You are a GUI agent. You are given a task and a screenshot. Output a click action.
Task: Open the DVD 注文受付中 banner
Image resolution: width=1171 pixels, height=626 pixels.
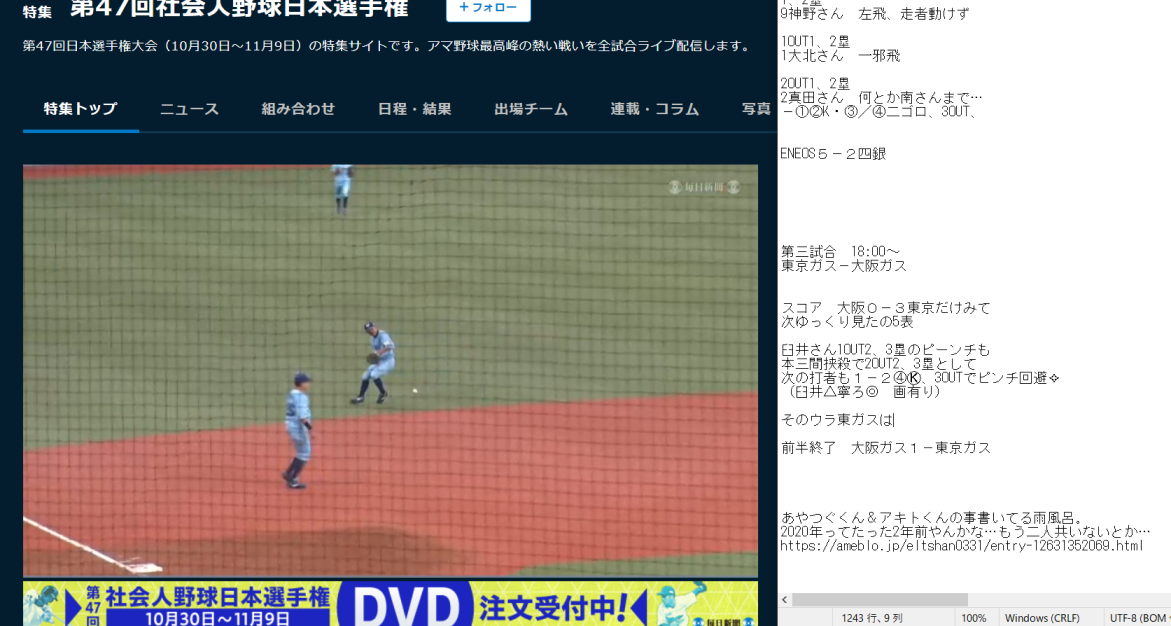[391, 604]
